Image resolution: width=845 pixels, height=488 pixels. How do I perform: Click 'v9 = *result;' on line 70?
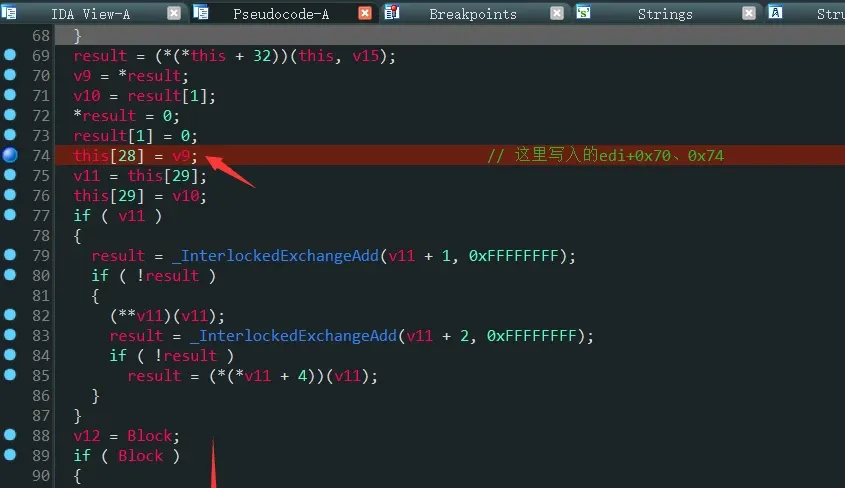click(x=131, y=76)
